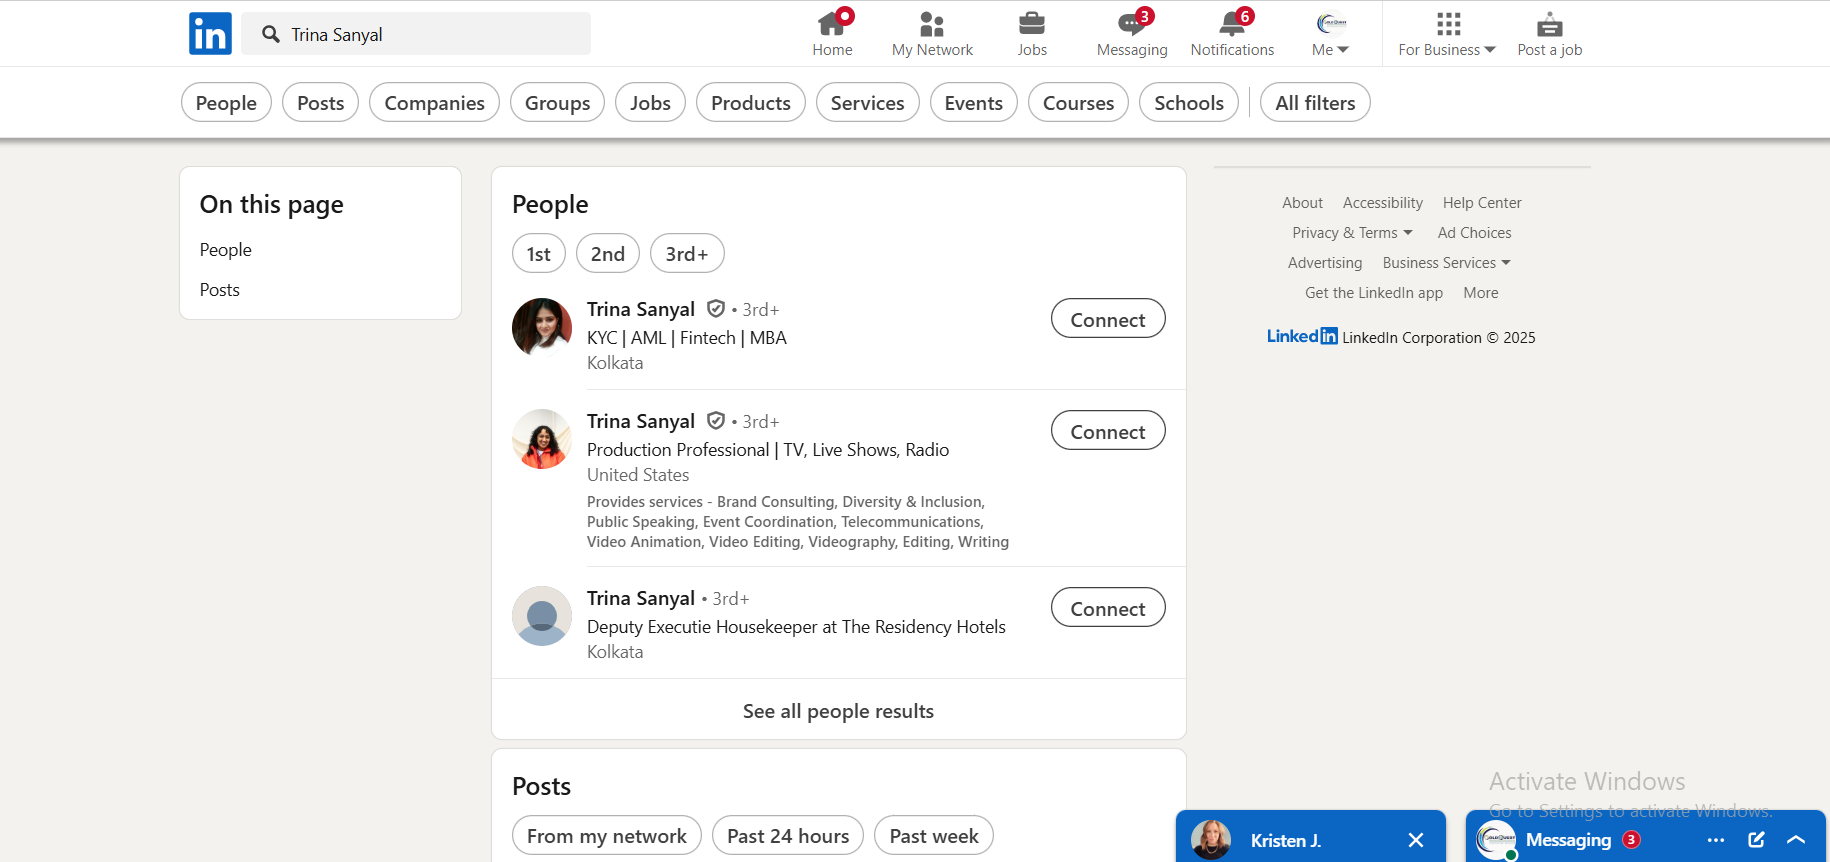Click the LinkedIn logo icon

210,34
